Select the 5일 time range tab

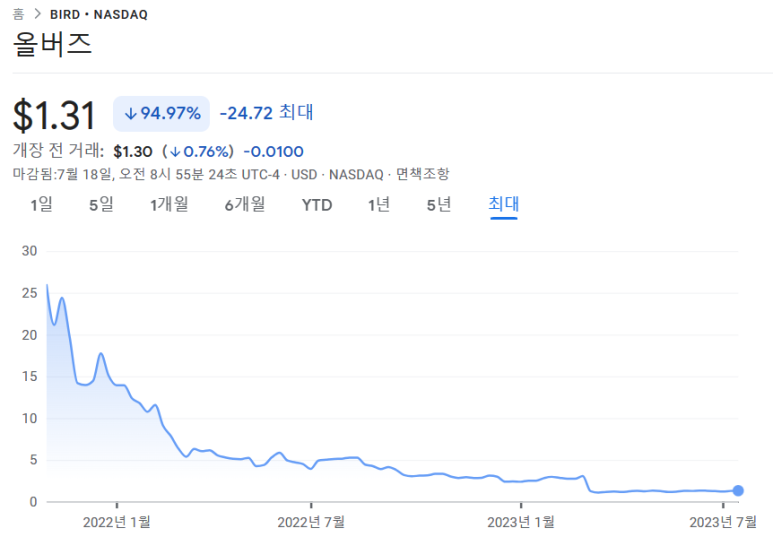[101, 204]
